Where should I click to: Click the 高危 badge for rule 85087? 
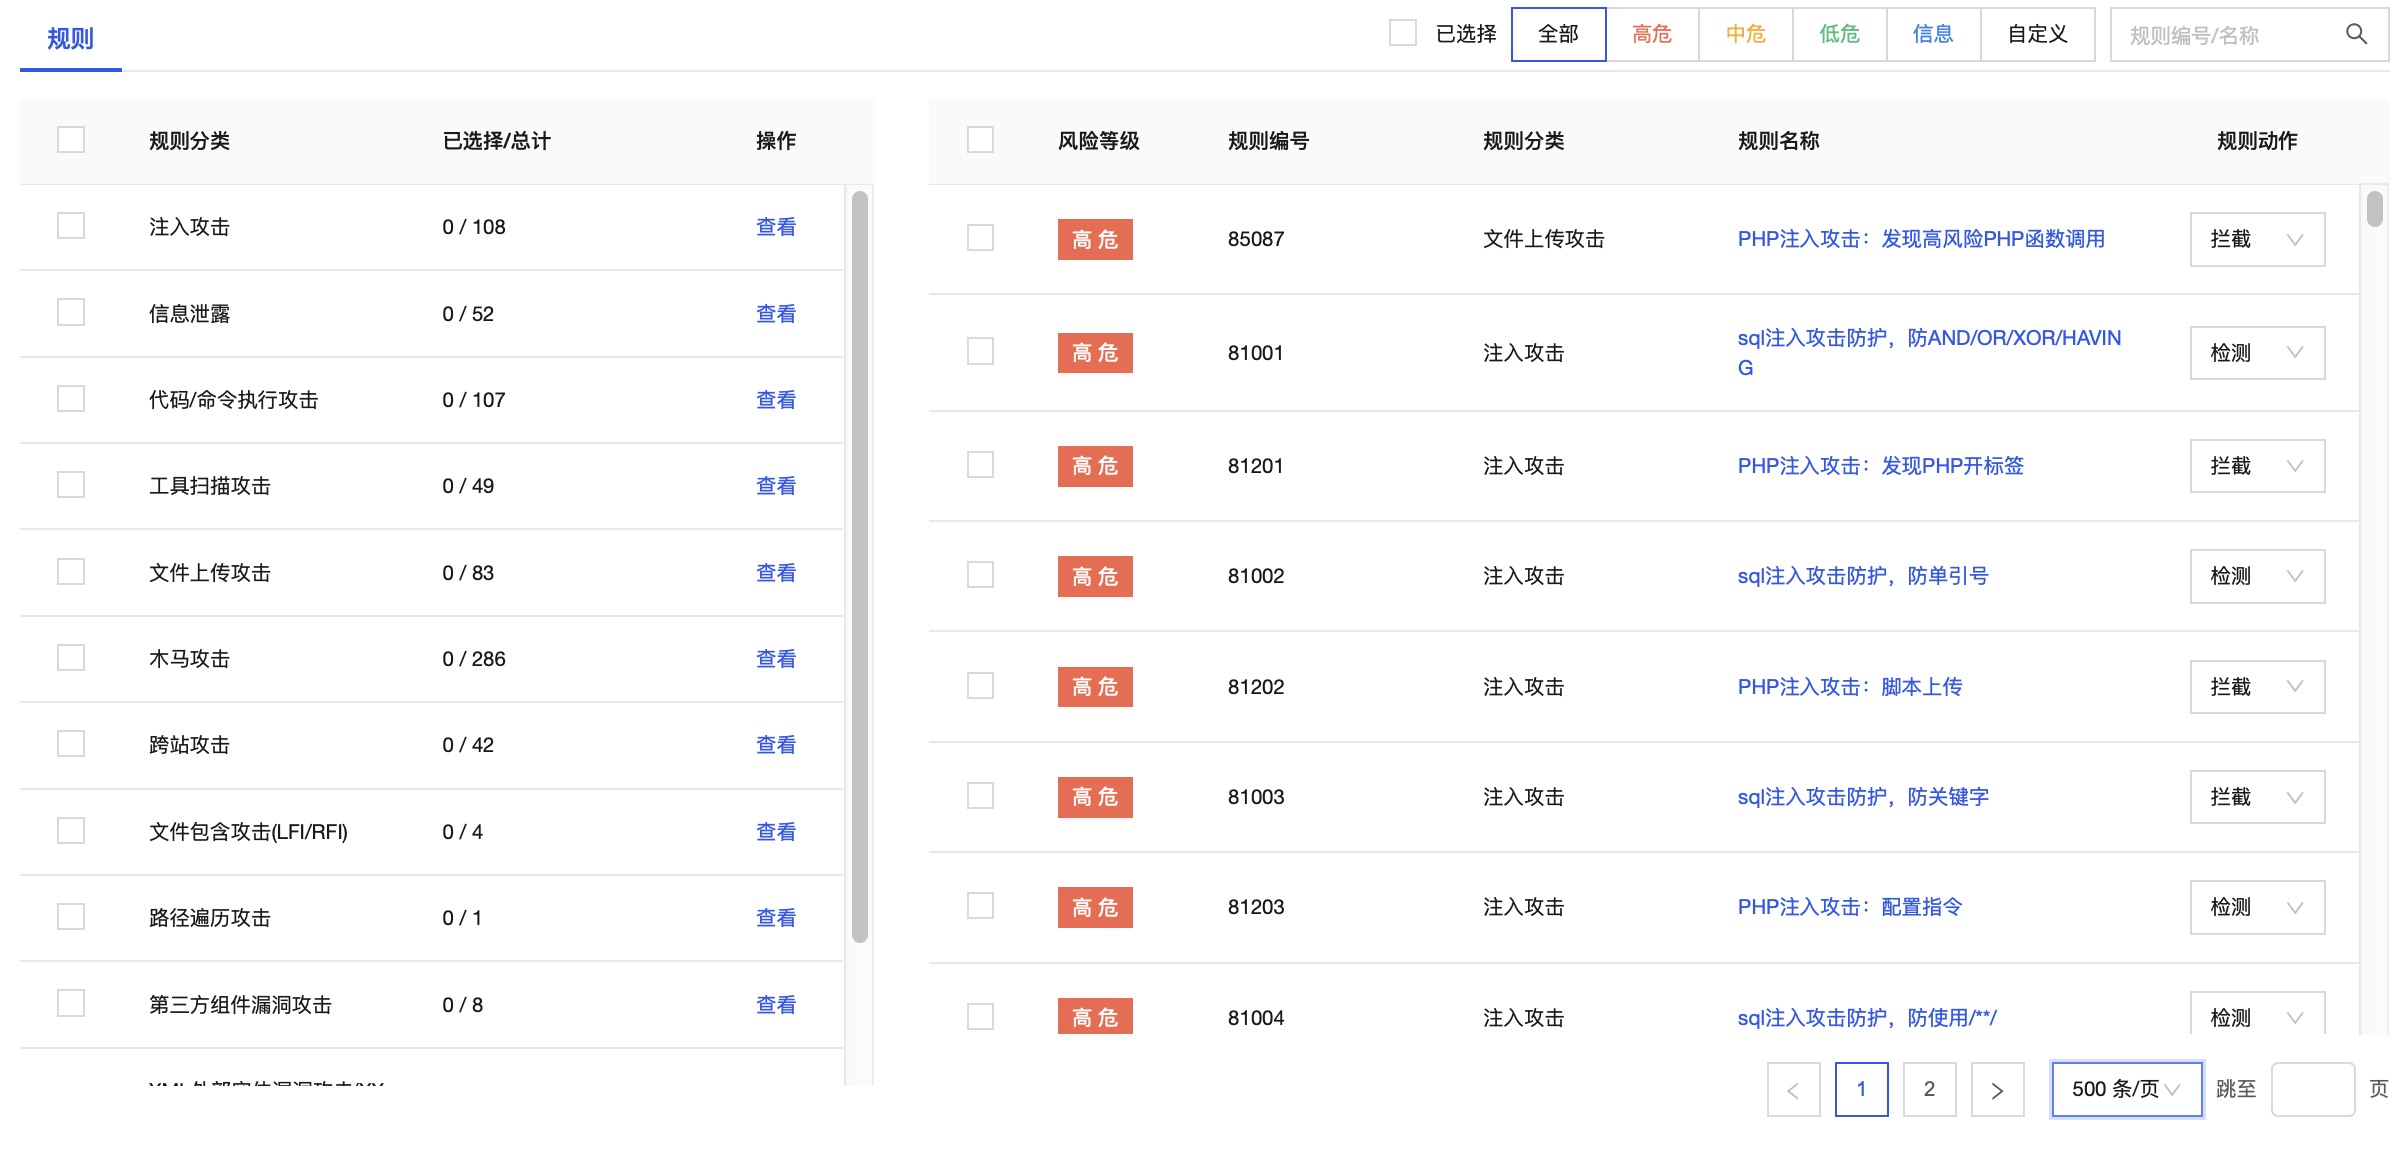click(x=1094, y=239)
